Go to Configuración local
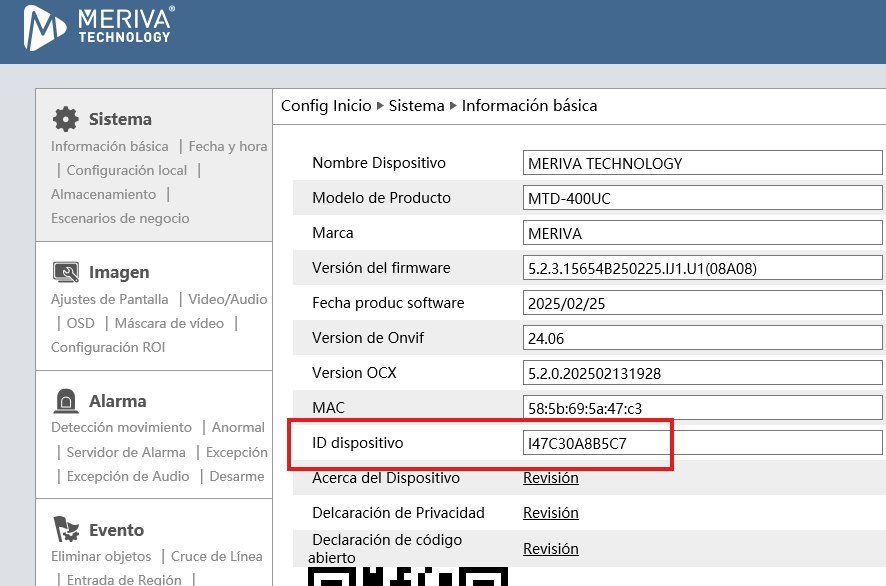This screenshot has height=586, width=886. tap(127, 170)
